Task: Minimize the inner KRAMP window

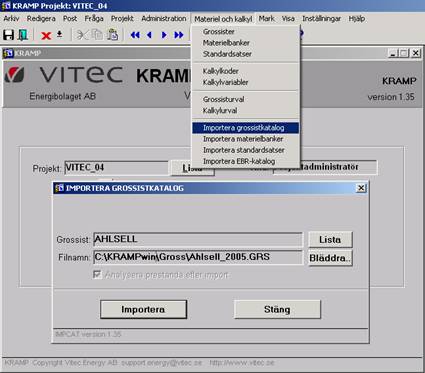Action: pyautogui.click(x=393, y=53)
